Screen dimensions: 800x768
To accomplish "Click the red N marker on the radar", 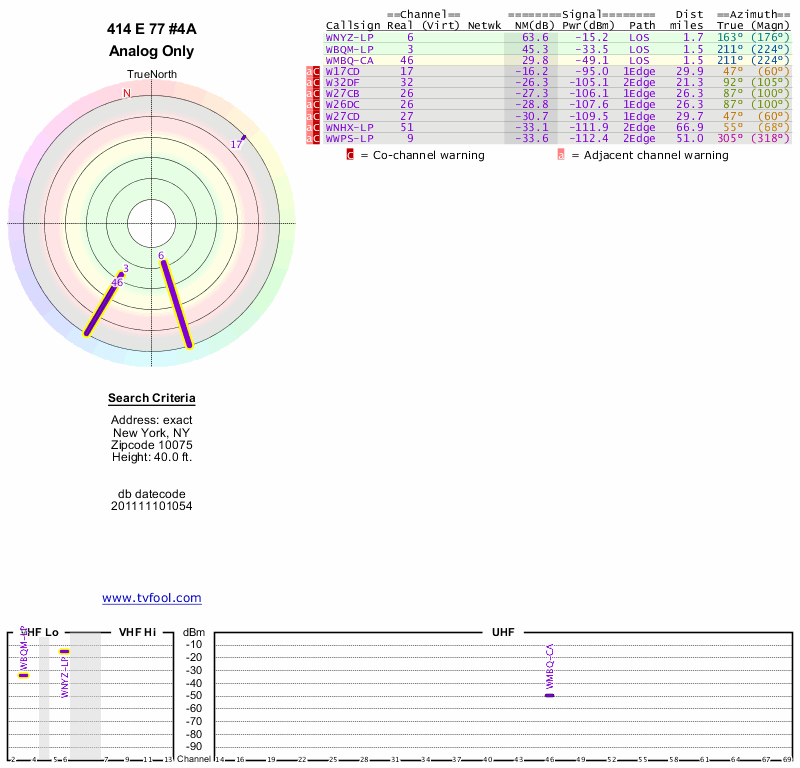I will pos(126,94).
